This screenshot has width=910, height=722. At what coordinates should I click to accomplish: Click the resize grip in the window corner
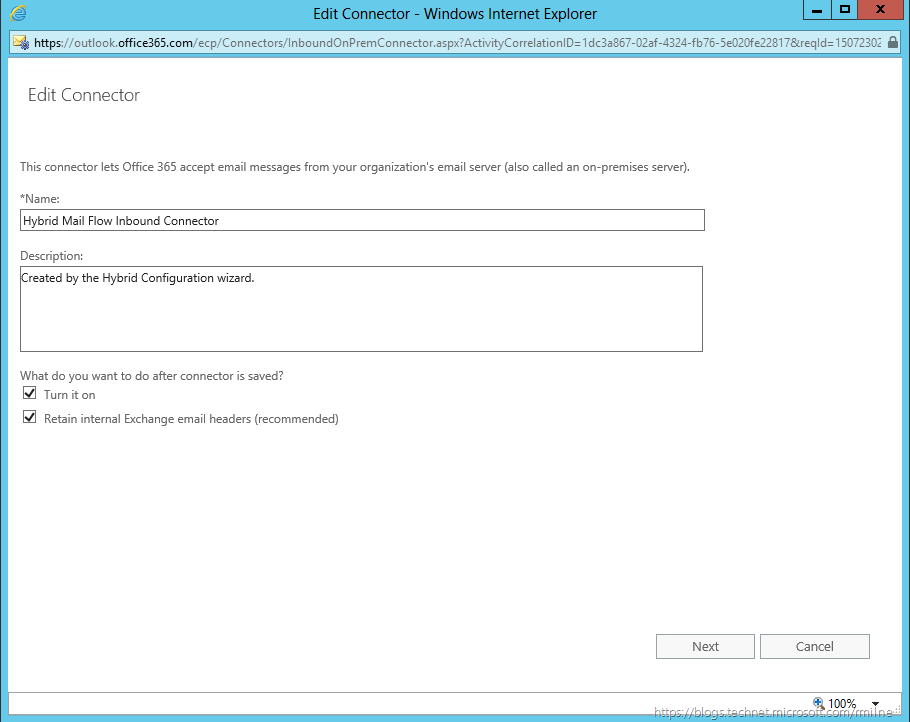pos(896,708)
